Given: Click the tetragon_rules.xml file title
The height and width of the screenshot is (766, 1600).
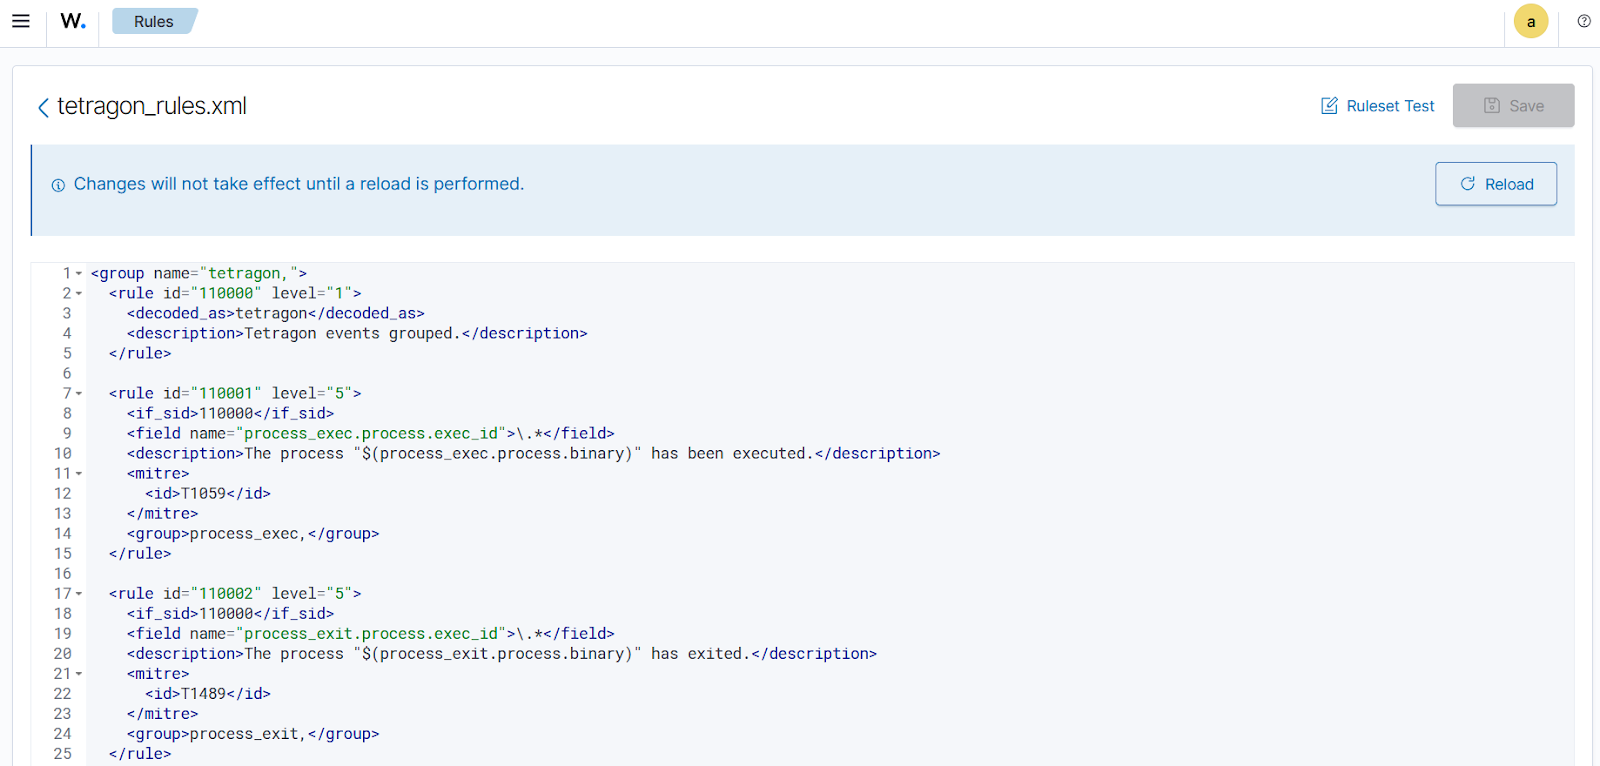Looking at the screenshot, I should click(x=152, y=106).
